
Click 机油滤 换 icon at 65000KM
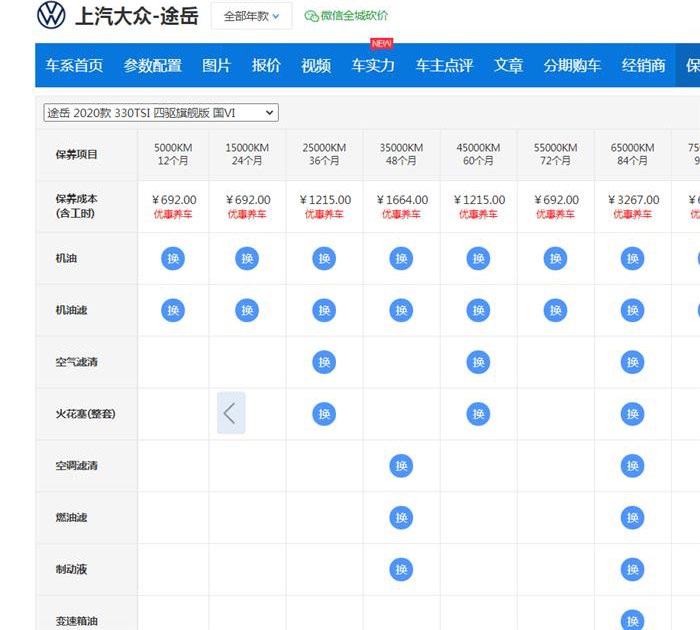(x=633, y=310)
